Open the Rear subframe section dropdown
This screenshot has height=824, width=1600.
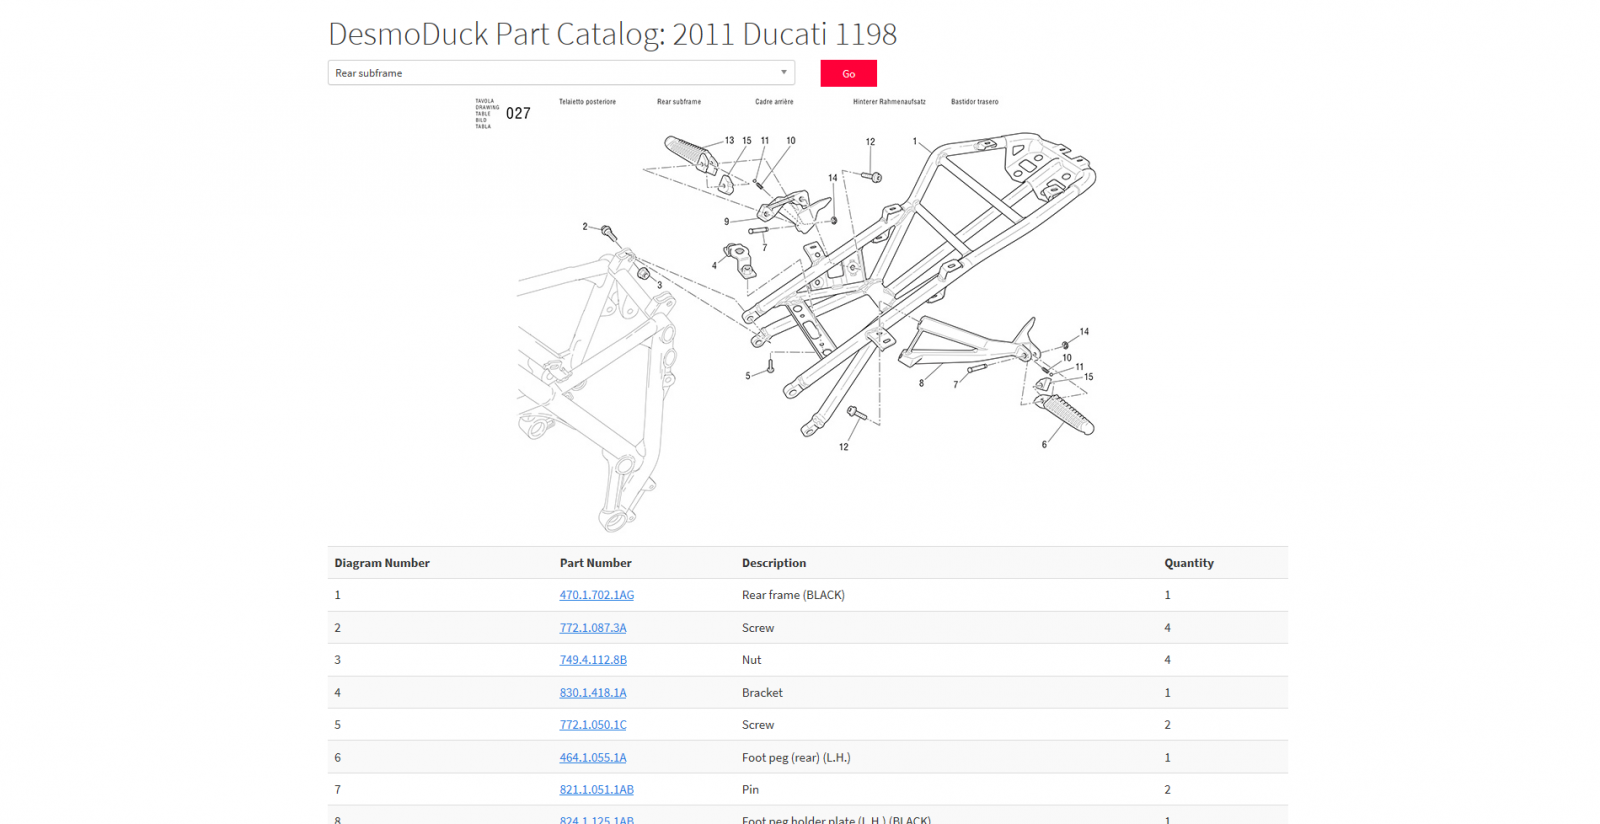tap(561, 73)
